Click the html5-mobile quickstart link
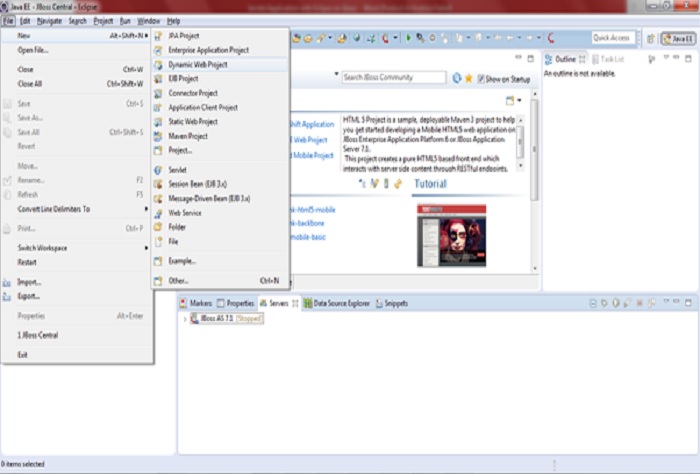The image size is (700, 474). pos(313,210)
